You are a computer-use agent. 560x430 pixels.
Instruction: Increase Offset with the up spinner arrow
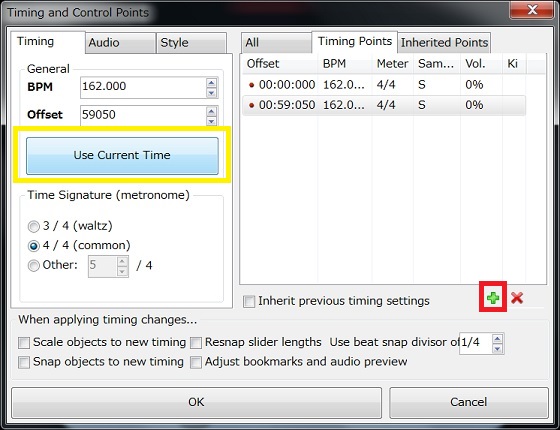coord(211,111)
